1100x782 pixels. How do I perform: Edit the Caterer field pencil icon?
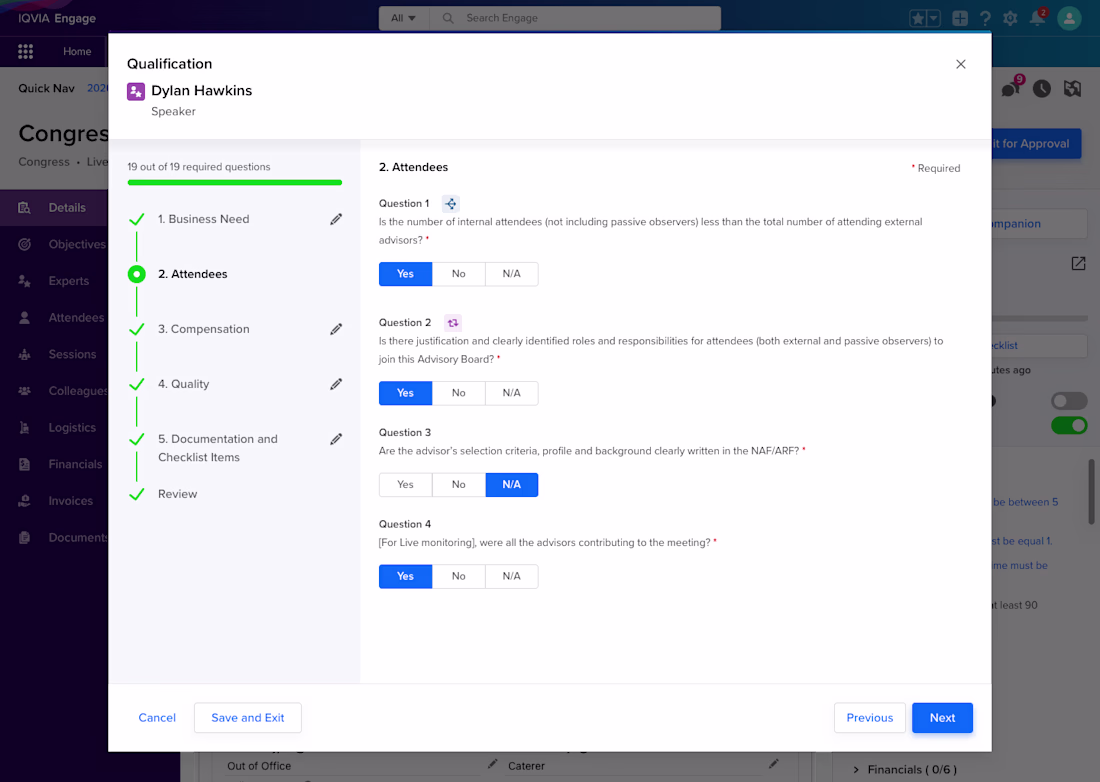pos(774,764)
